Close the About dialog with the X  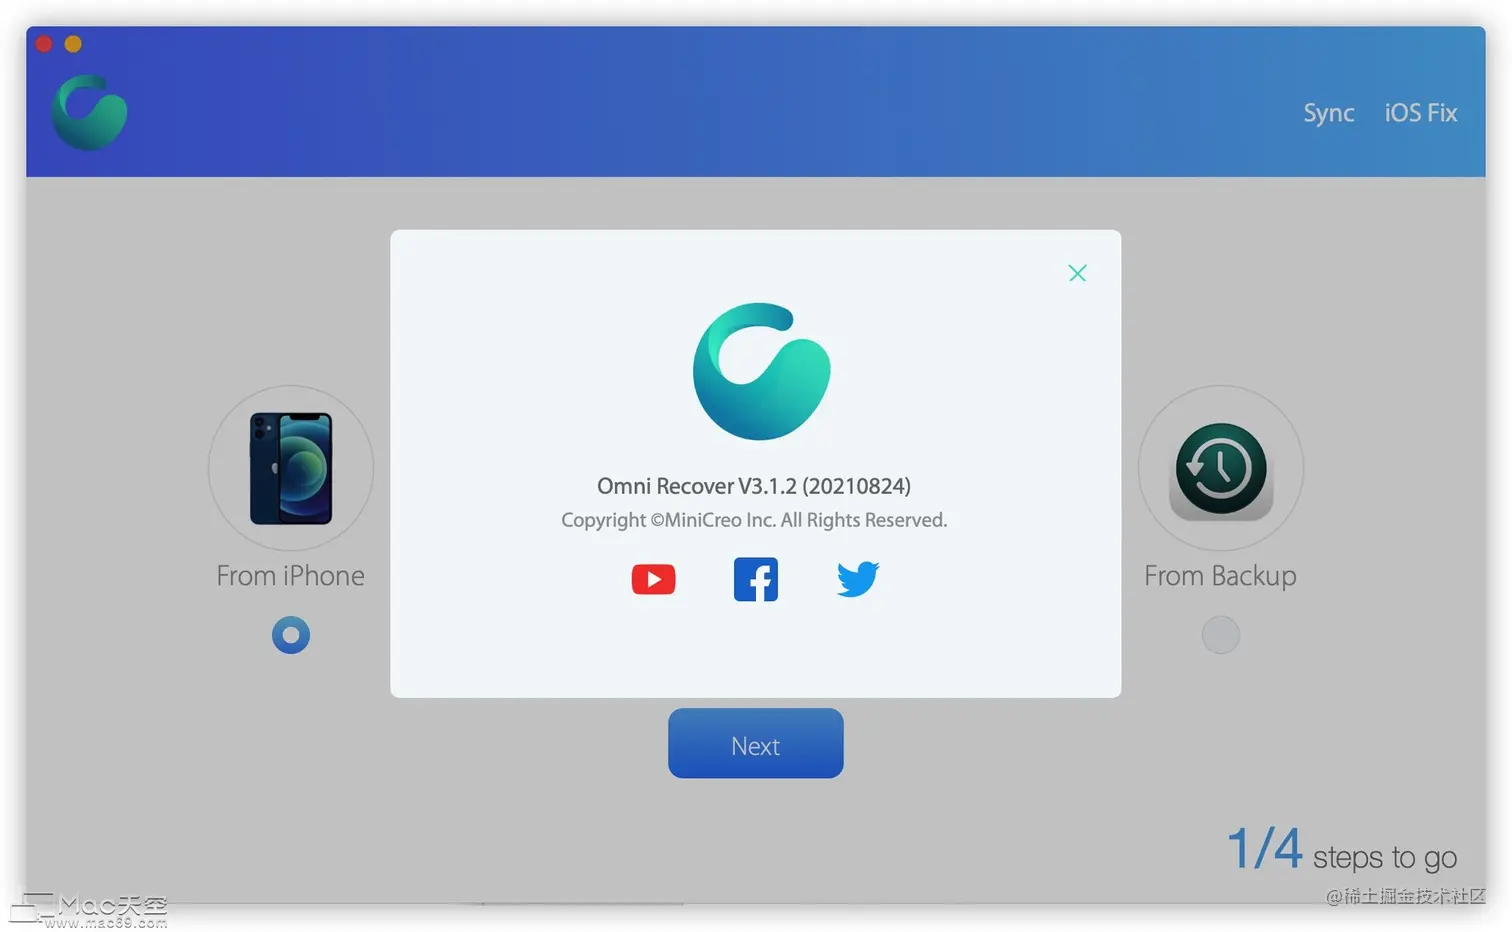click(x=1077, y=273)
